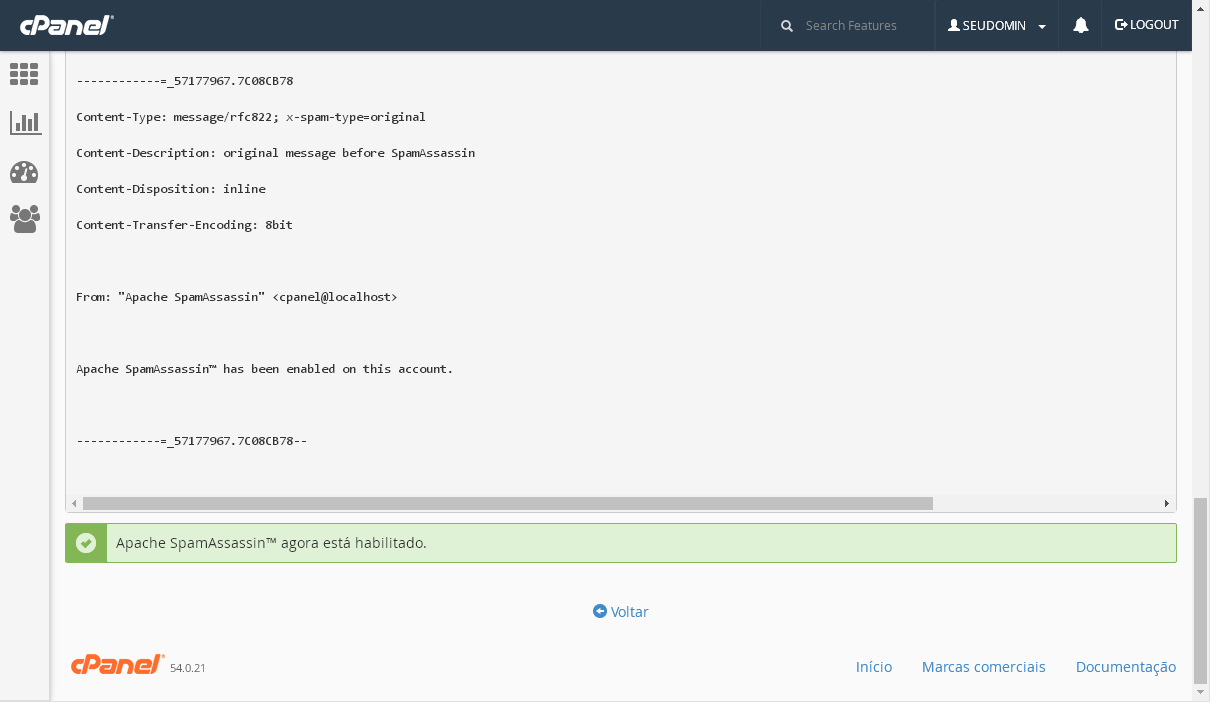Open the Início footer link

(x=873, y=667)
